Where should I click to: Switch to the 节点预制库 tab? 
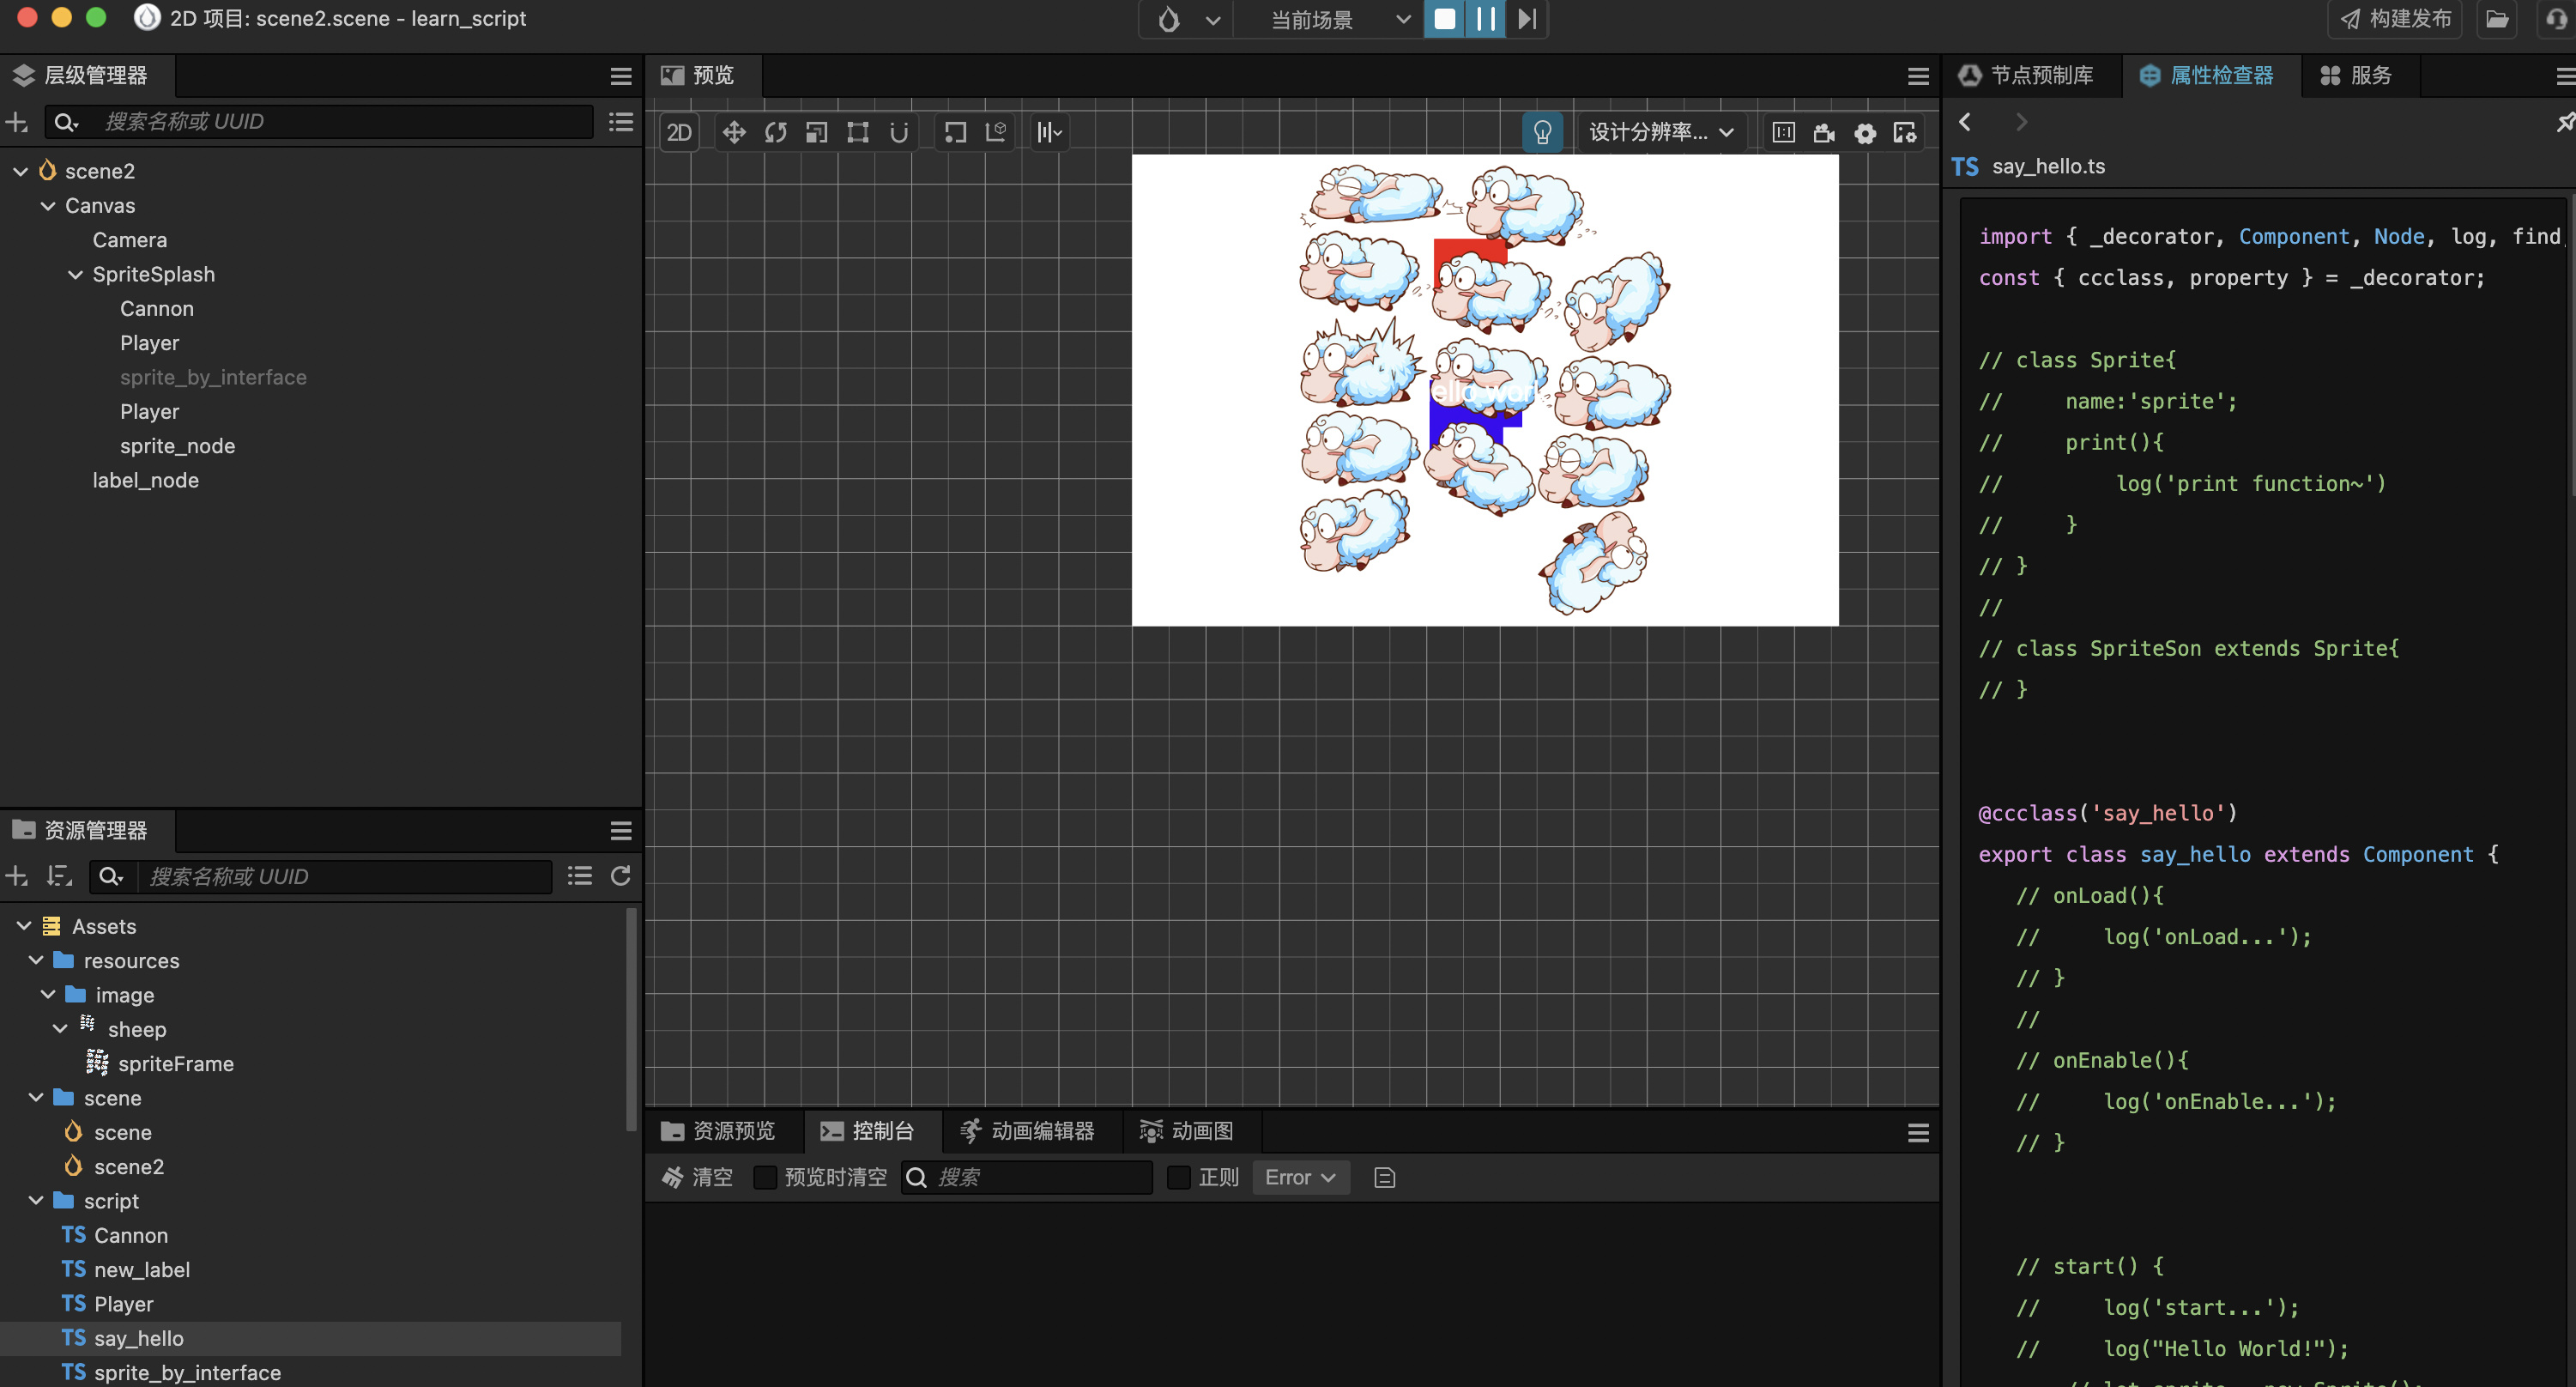coord(2027,76)
